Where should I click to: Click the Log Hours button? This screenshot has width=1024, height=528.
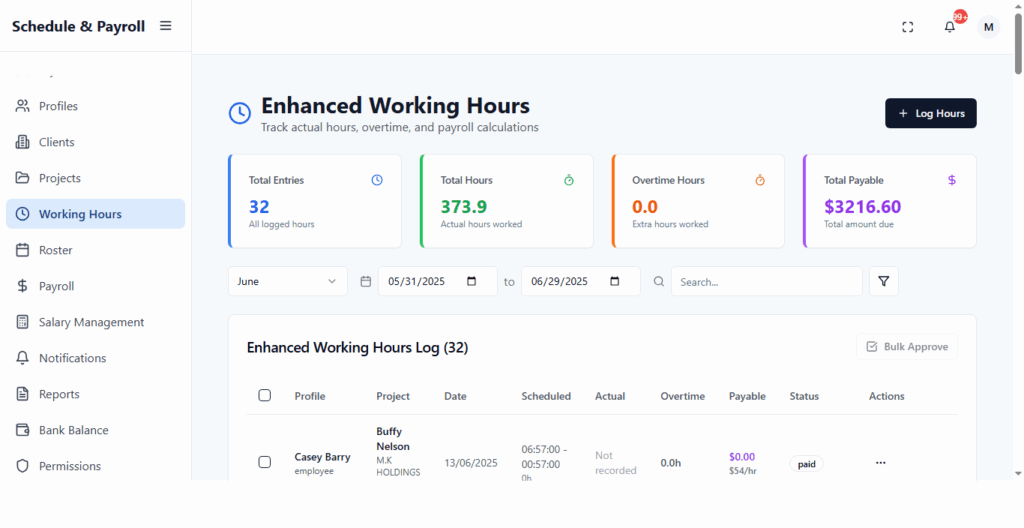pos(930,114)
